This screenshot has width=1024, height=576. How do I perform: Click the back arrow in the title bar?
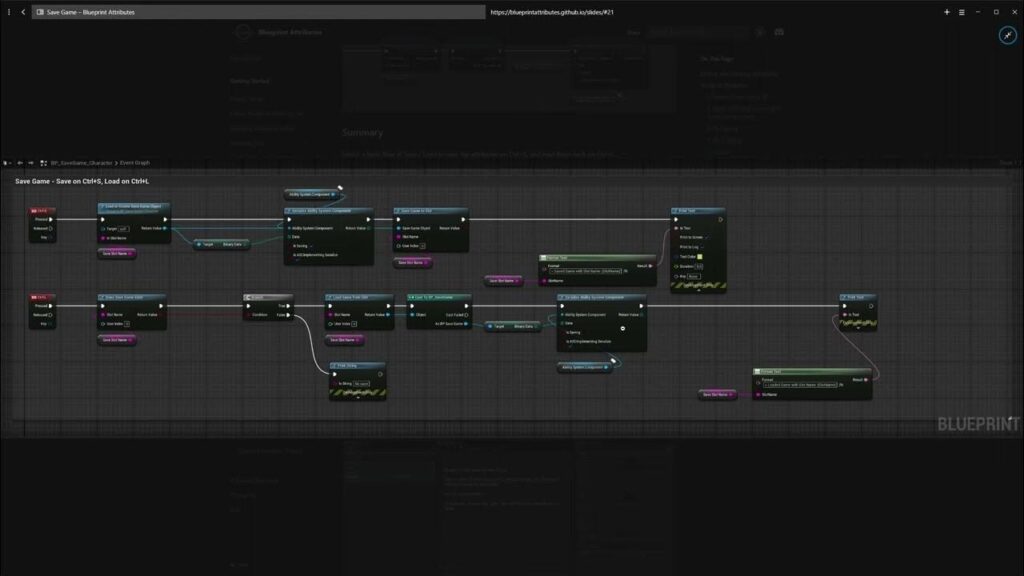click(23, 12)
